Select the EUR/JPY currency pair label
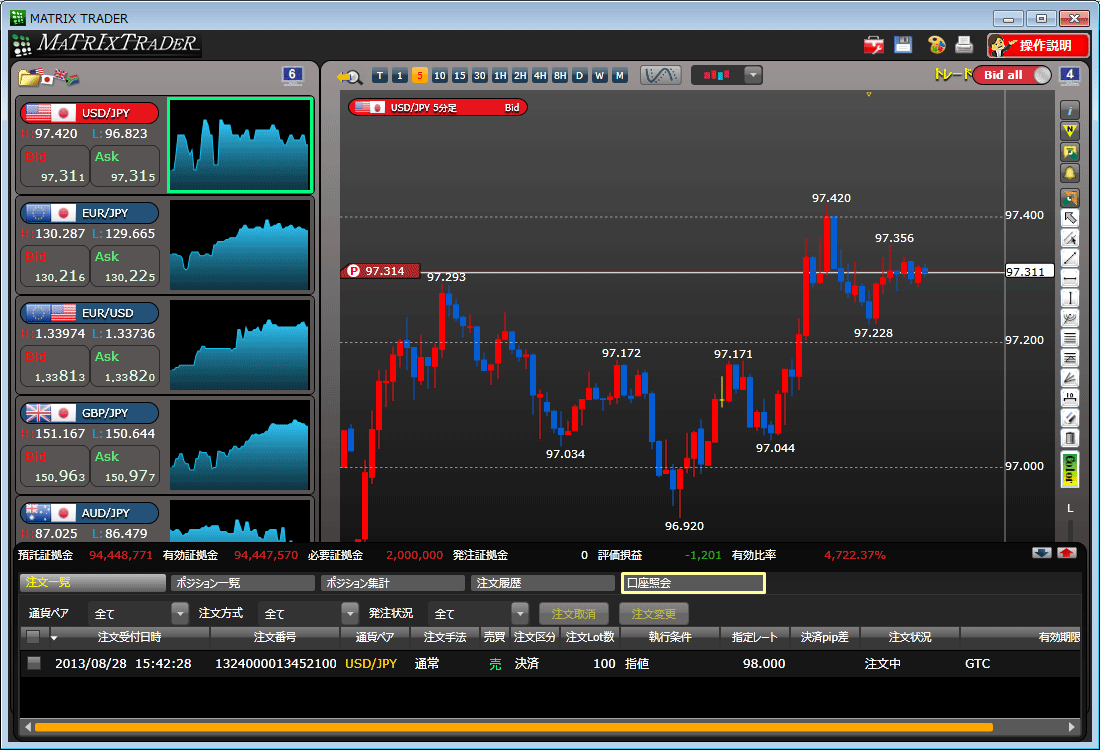 pos(89,213)
